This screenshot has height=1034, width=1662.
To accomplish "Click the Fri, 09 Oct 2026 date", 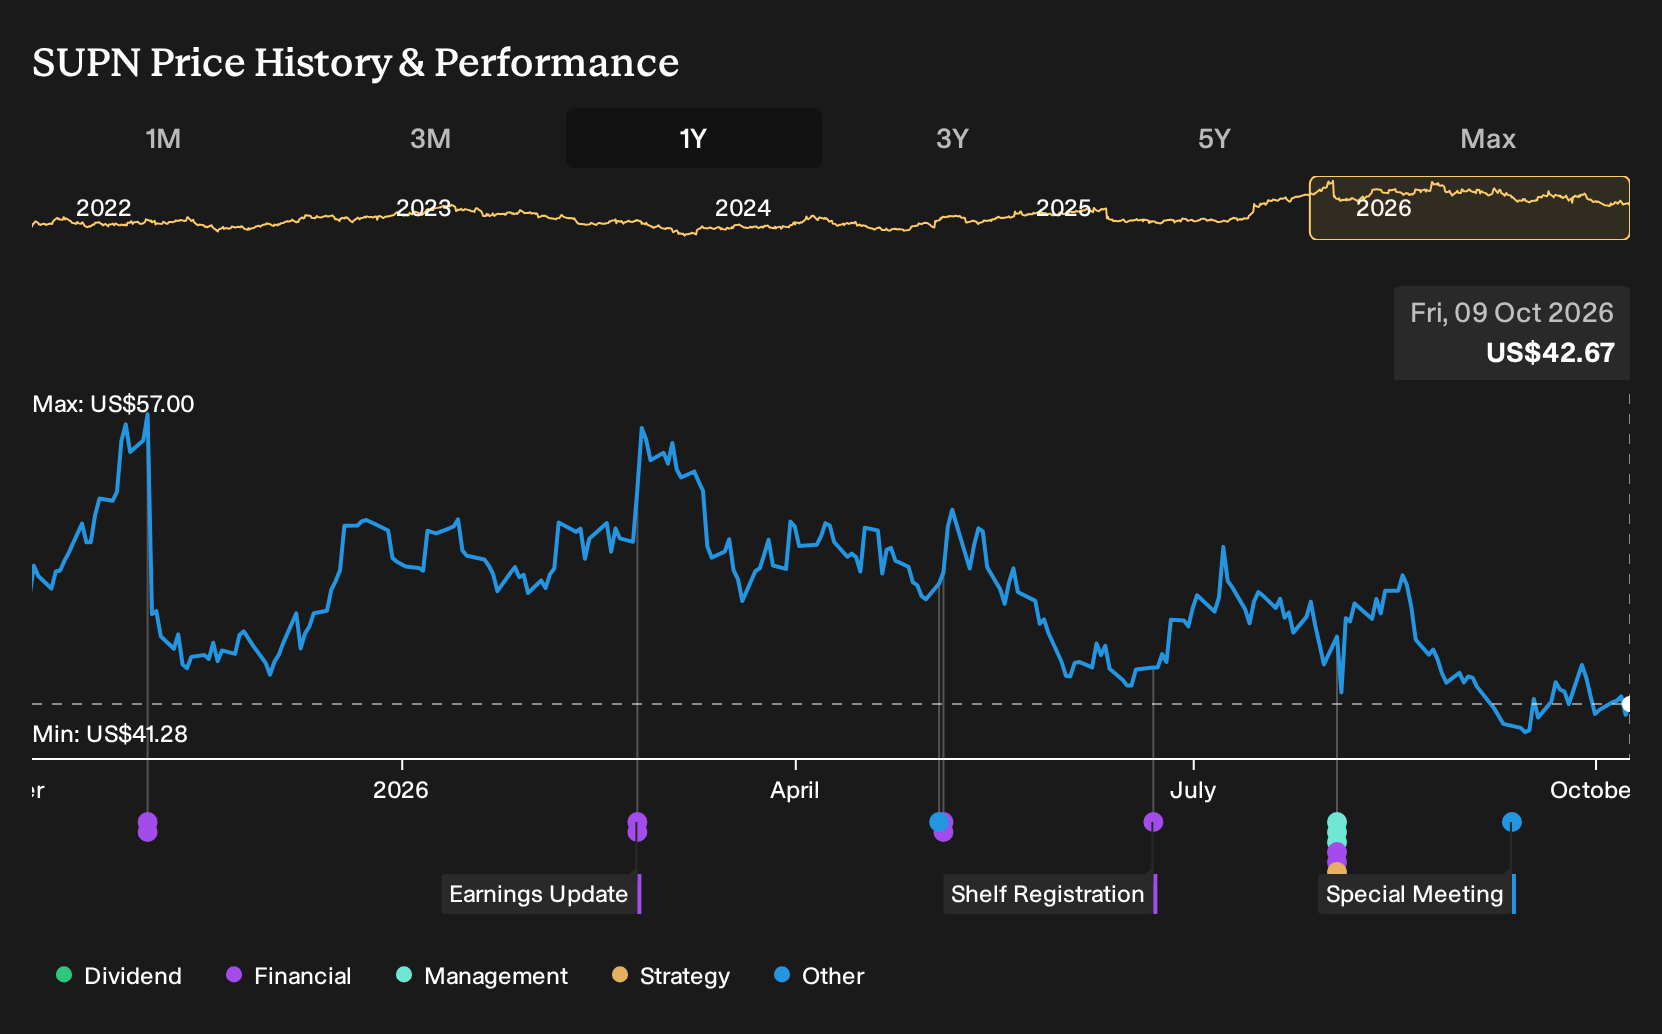I will coord(1512,313).
